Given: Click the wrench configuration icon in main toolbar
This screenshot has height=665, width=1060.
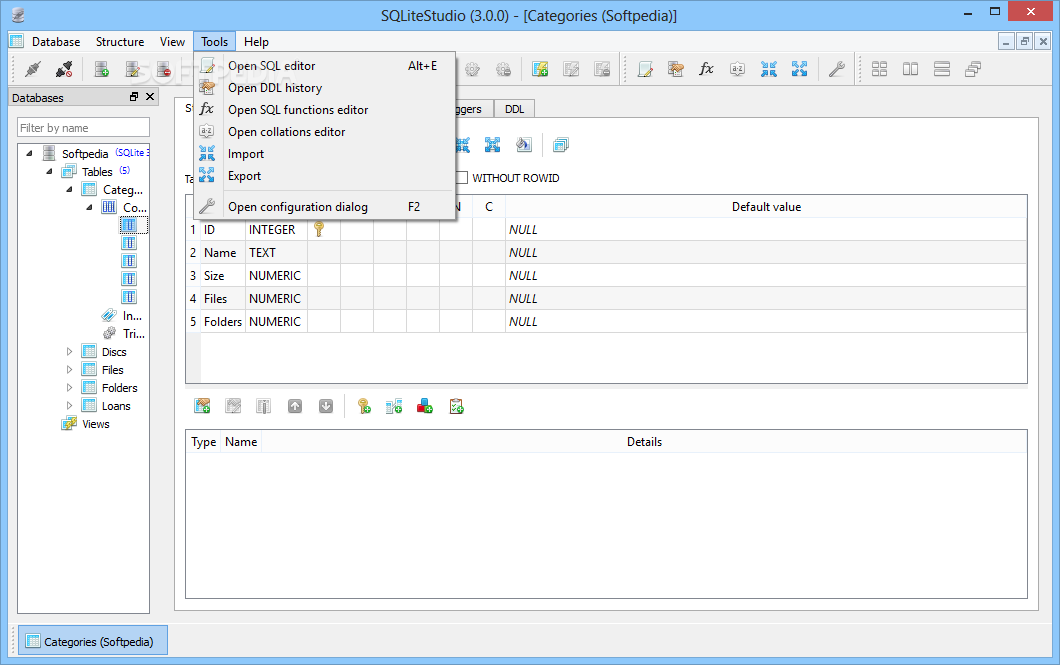Looking at the screenshot, I should (x=836, y=69).
